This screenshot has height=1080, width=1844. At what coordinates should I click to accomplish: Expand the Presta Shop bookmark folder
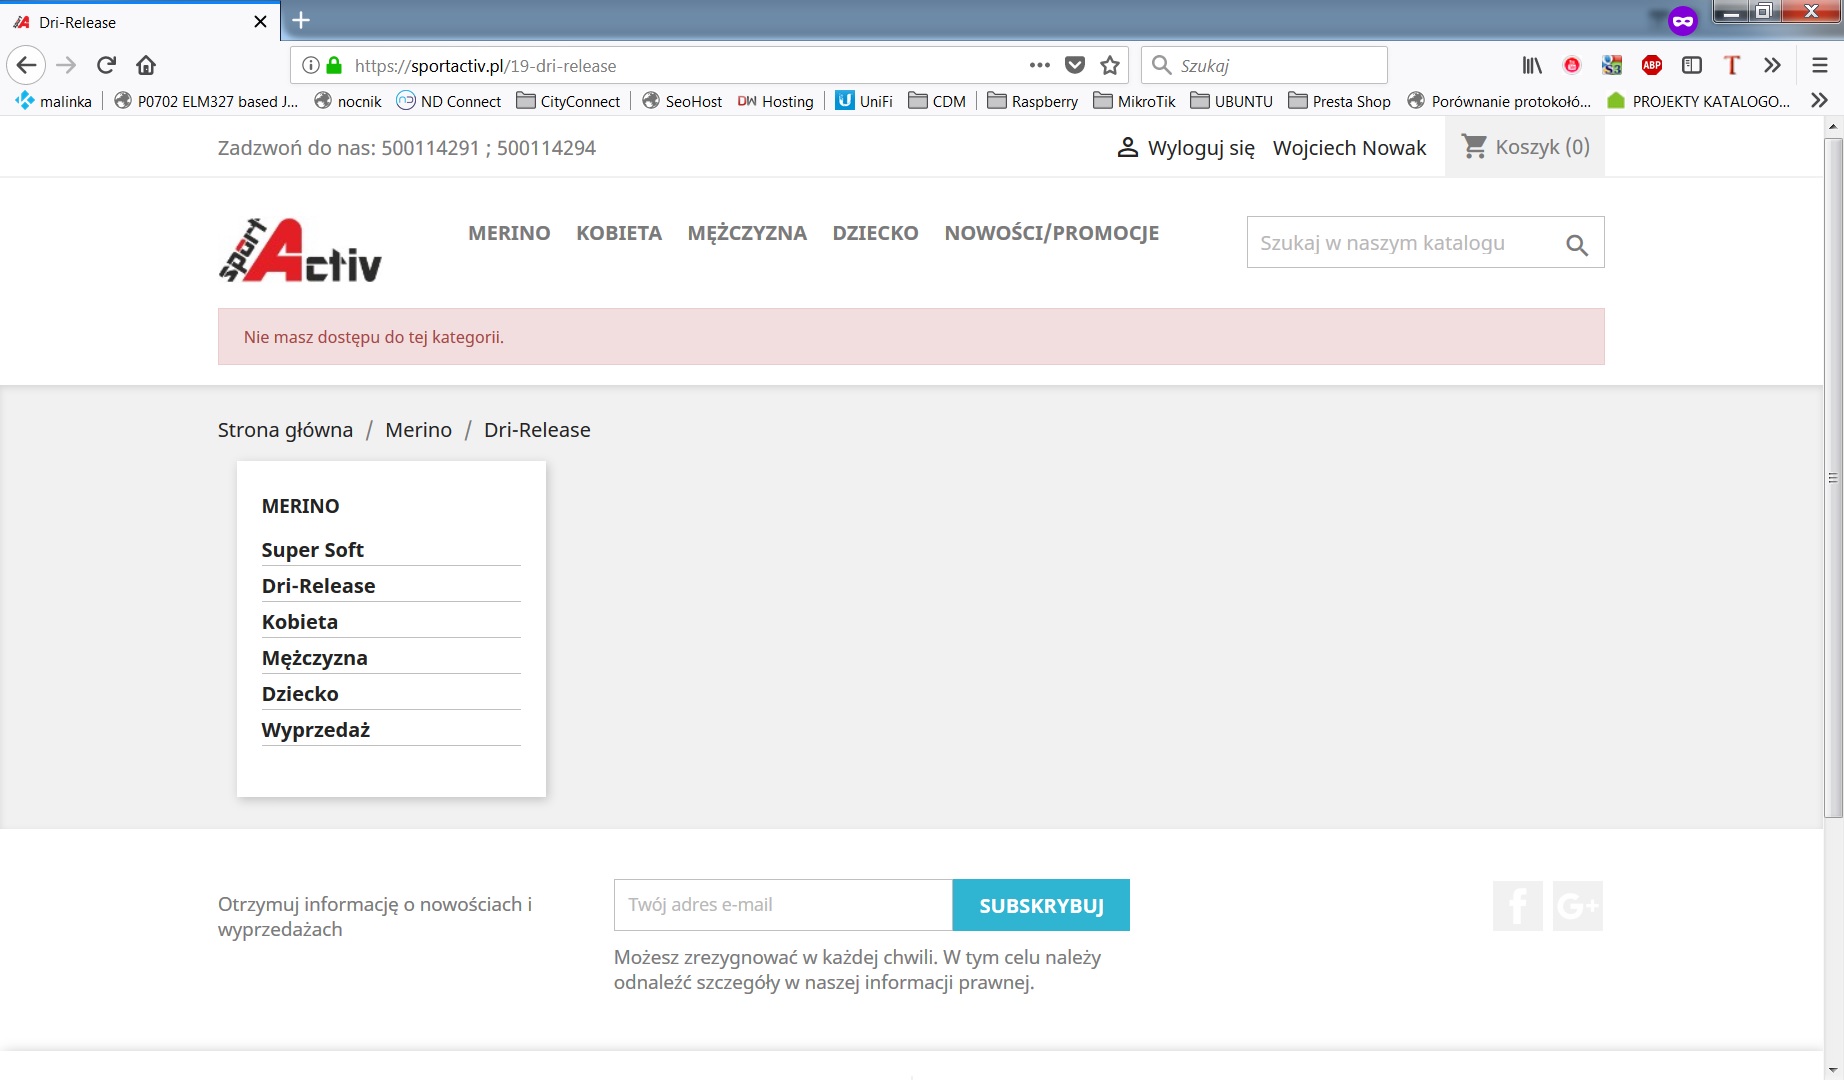1339,101
